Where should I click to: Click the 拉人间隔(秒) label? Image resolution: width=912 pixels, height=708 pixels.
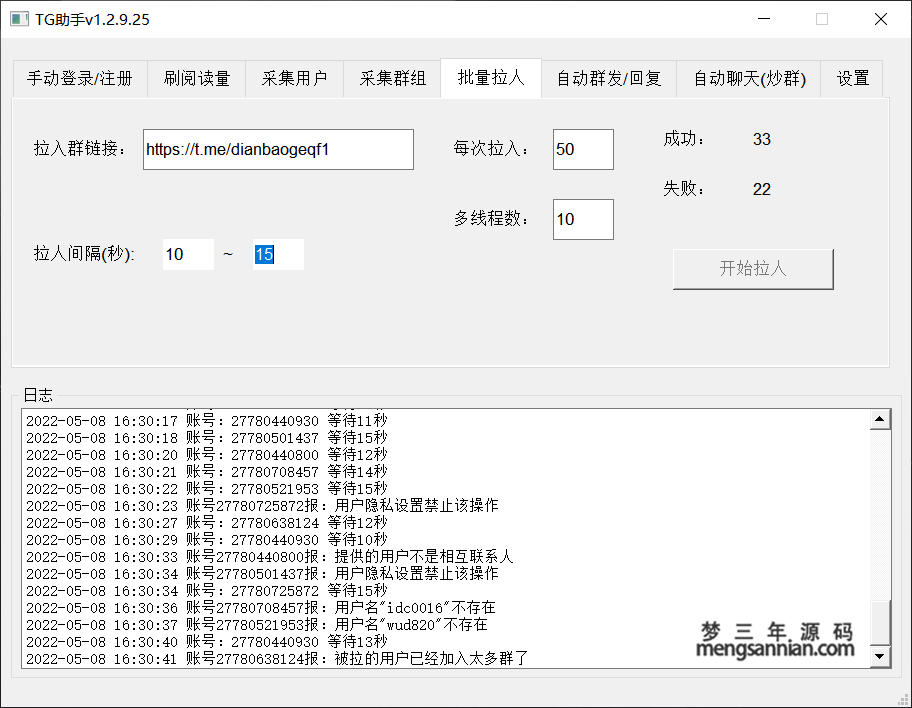pos(84,254)
